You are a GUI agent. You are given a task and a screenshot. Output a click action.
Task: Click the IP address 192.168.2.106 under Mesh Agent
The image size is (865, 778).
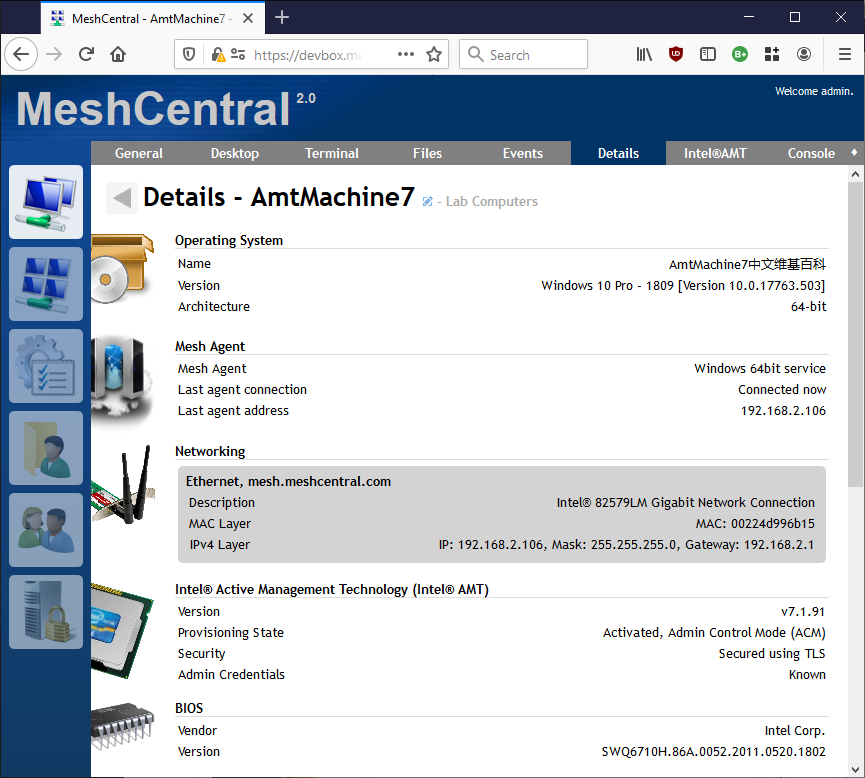[x=783, y=411]
